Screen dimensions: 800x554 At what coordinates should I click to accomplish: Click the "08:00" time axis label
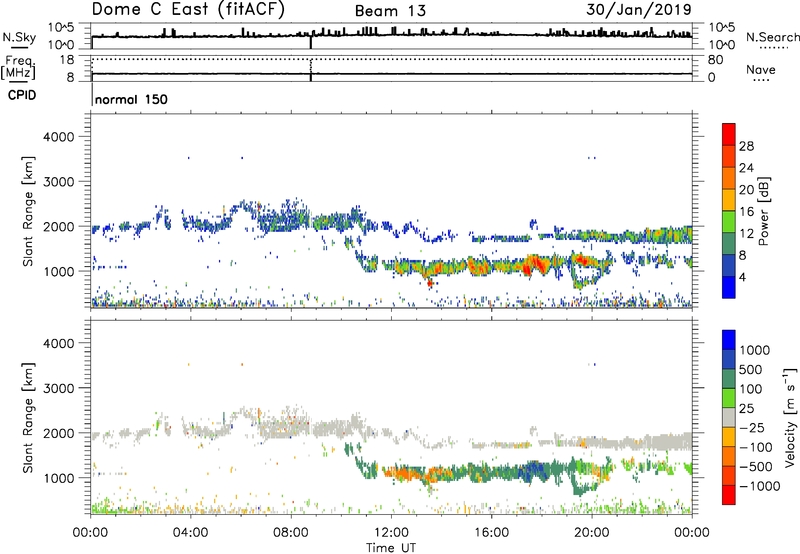[x=291, y=533]
